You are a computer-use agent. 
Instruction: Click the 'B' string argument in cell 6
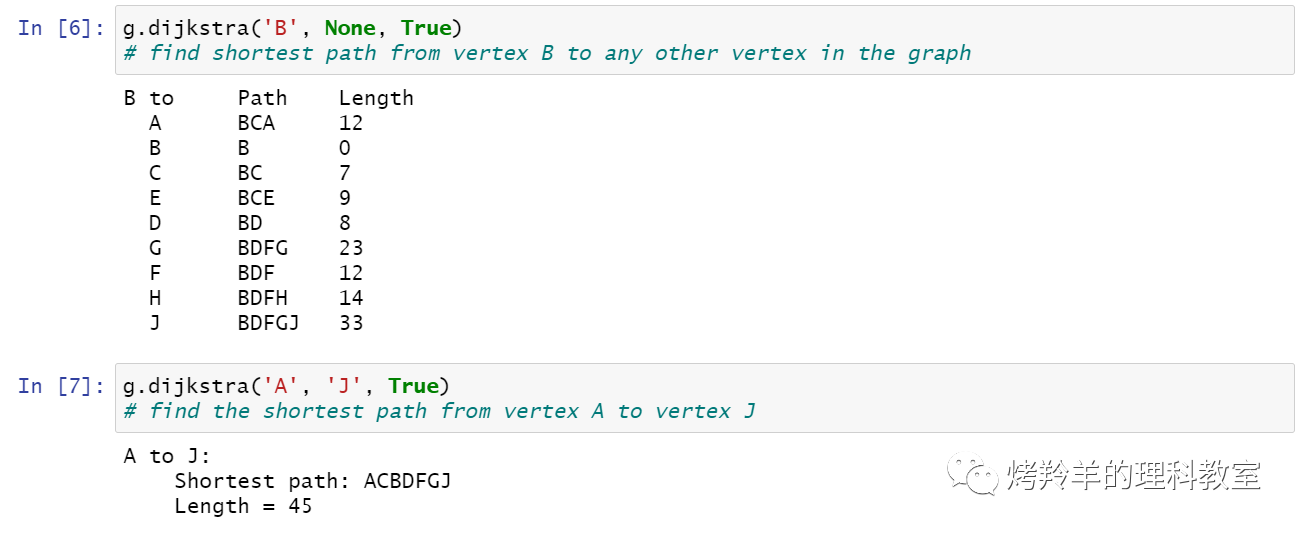point(274,28)
